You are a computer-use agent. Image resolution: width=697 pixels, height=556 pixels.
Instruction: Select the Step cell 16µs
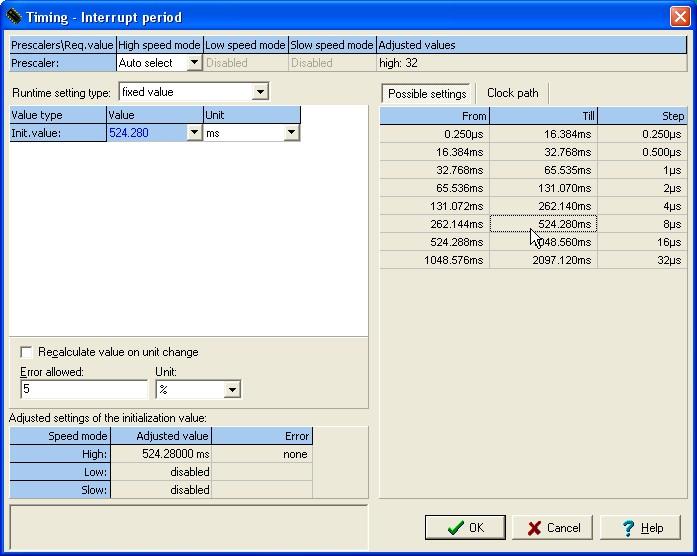(x=642, y=242)
